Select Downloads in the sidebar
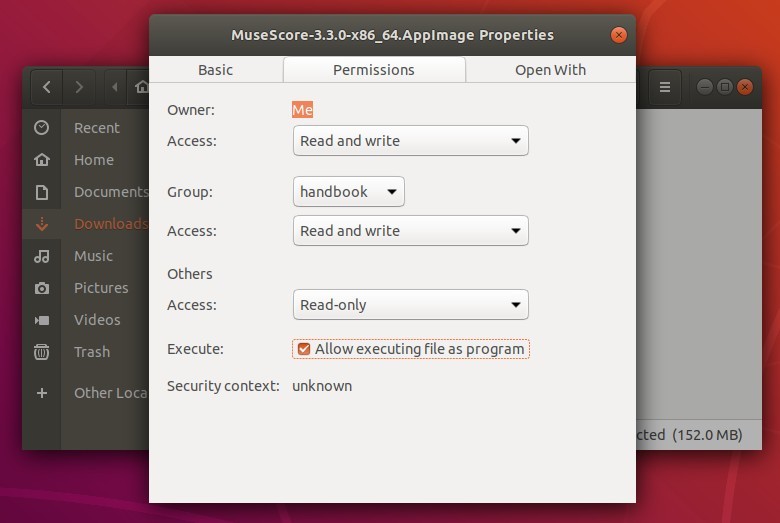Screen dimensions: 780x523 click(111, 224)
